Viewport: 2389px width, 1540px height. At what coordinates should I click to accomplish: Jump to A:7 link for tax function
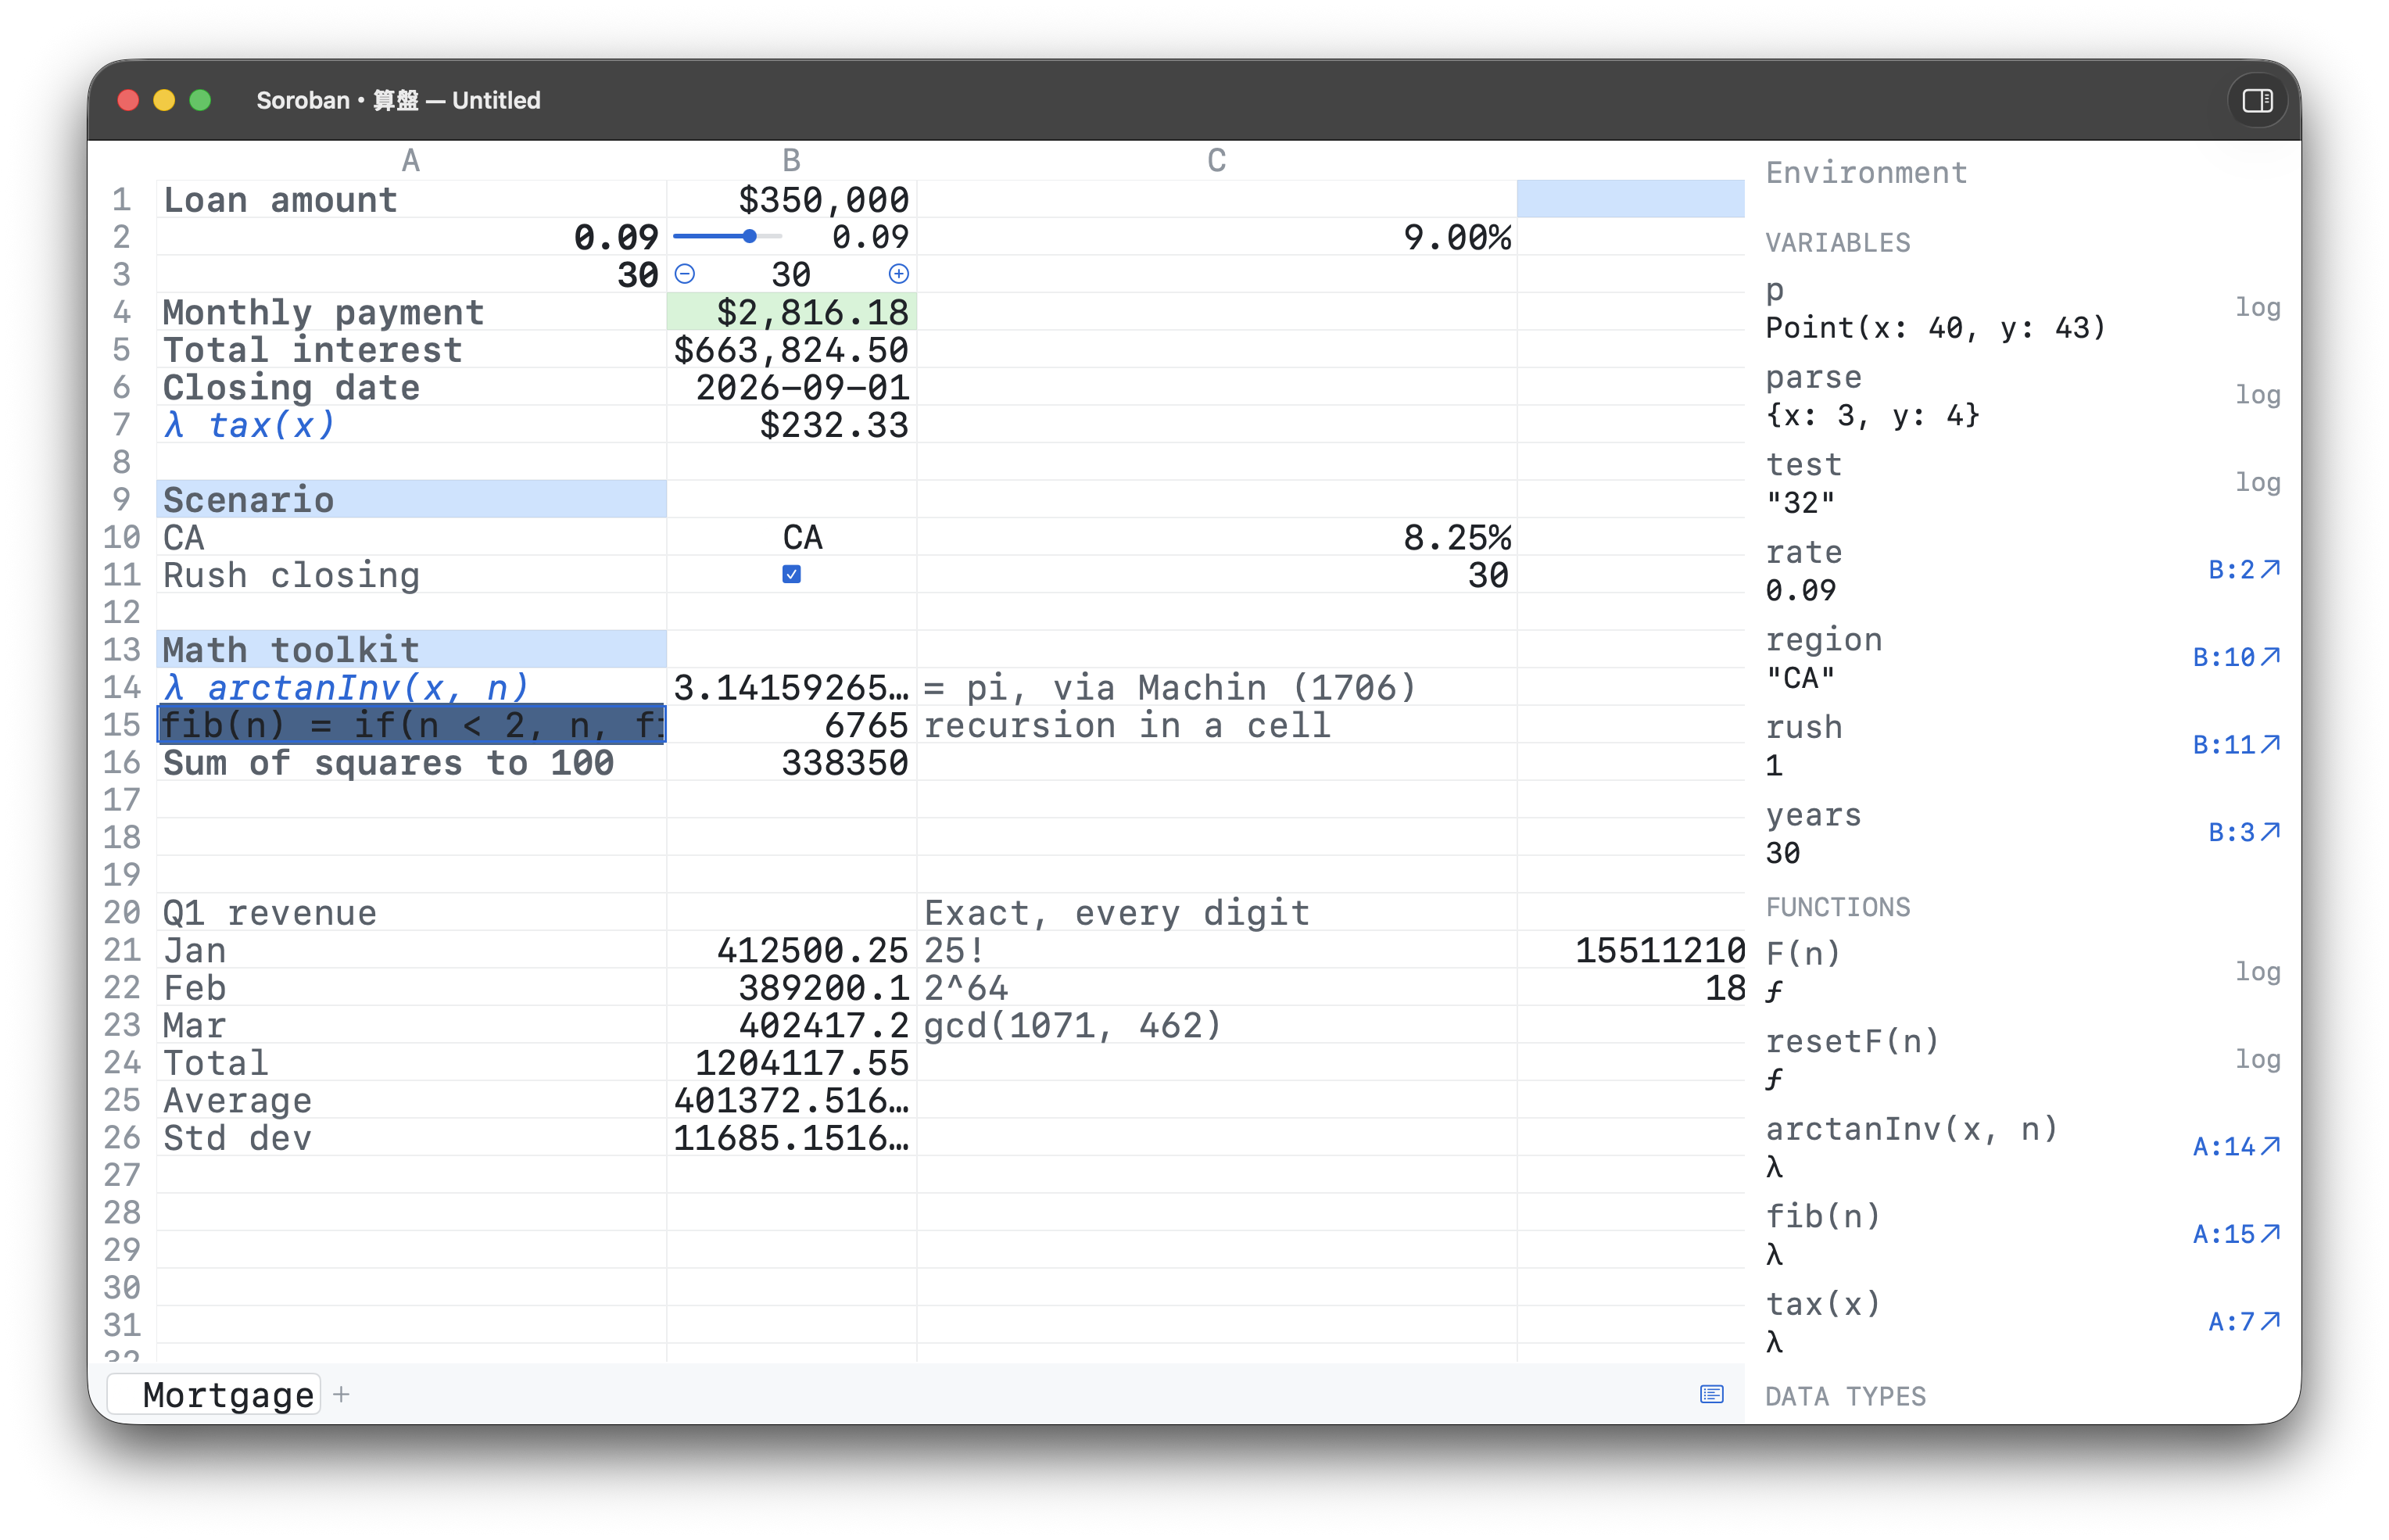pyautogui.click(x=2244, y=1322)
